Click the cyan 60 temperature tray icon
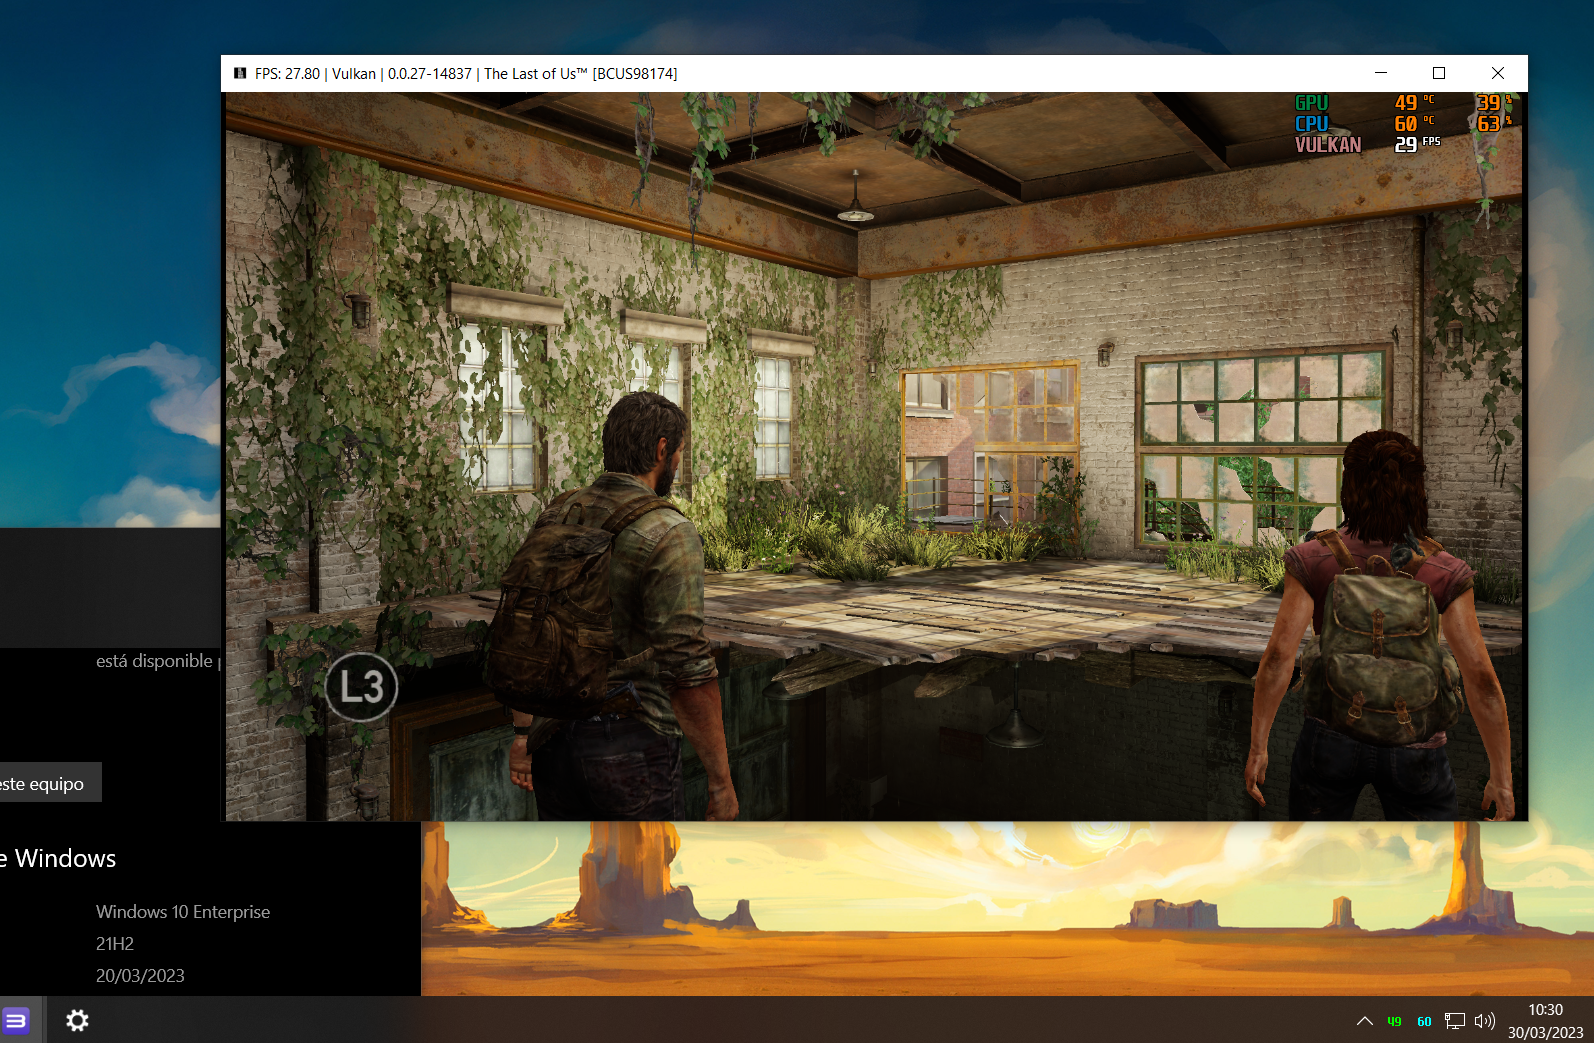This screenshot has height=1043, width=1594. (x=1424, y=1021)
